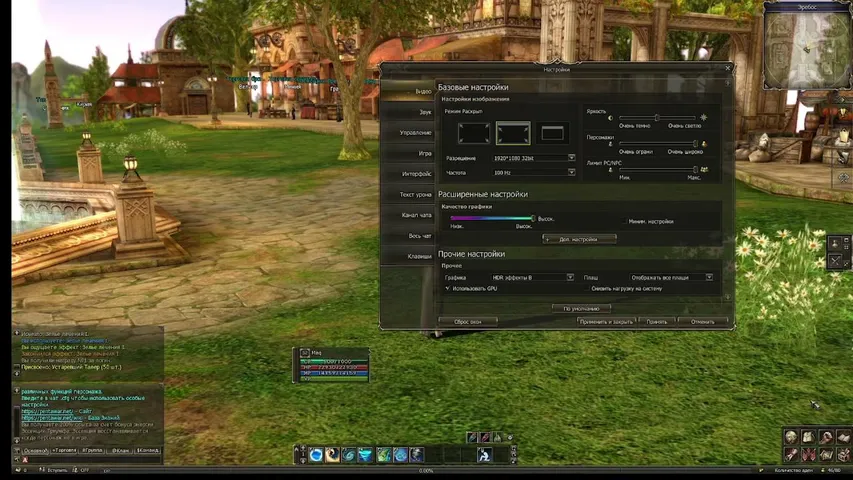
Task: Select the +Торговля chat tab
Action: pyautogui.click(x=64, y=451)
